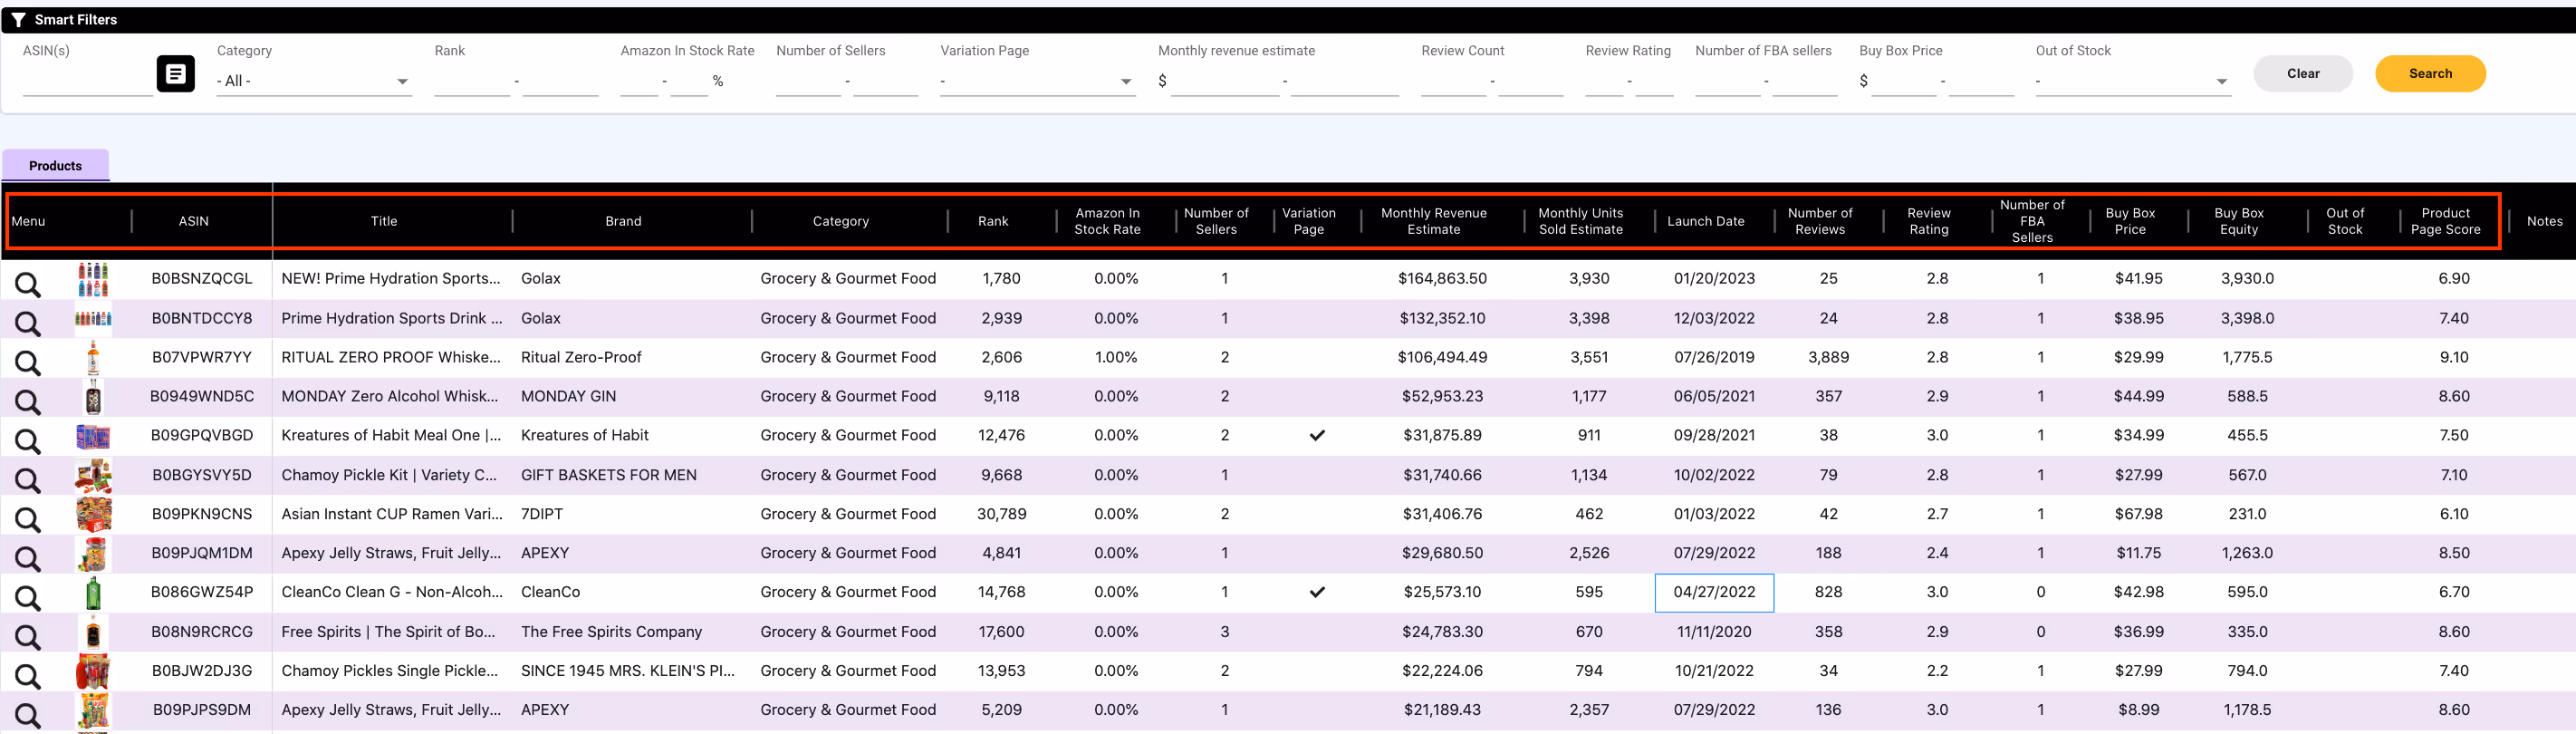Open magnifier menu for B09PKN9CNS row
The width and height of the screenshot is (2576, 734).
tap(28, 519)
